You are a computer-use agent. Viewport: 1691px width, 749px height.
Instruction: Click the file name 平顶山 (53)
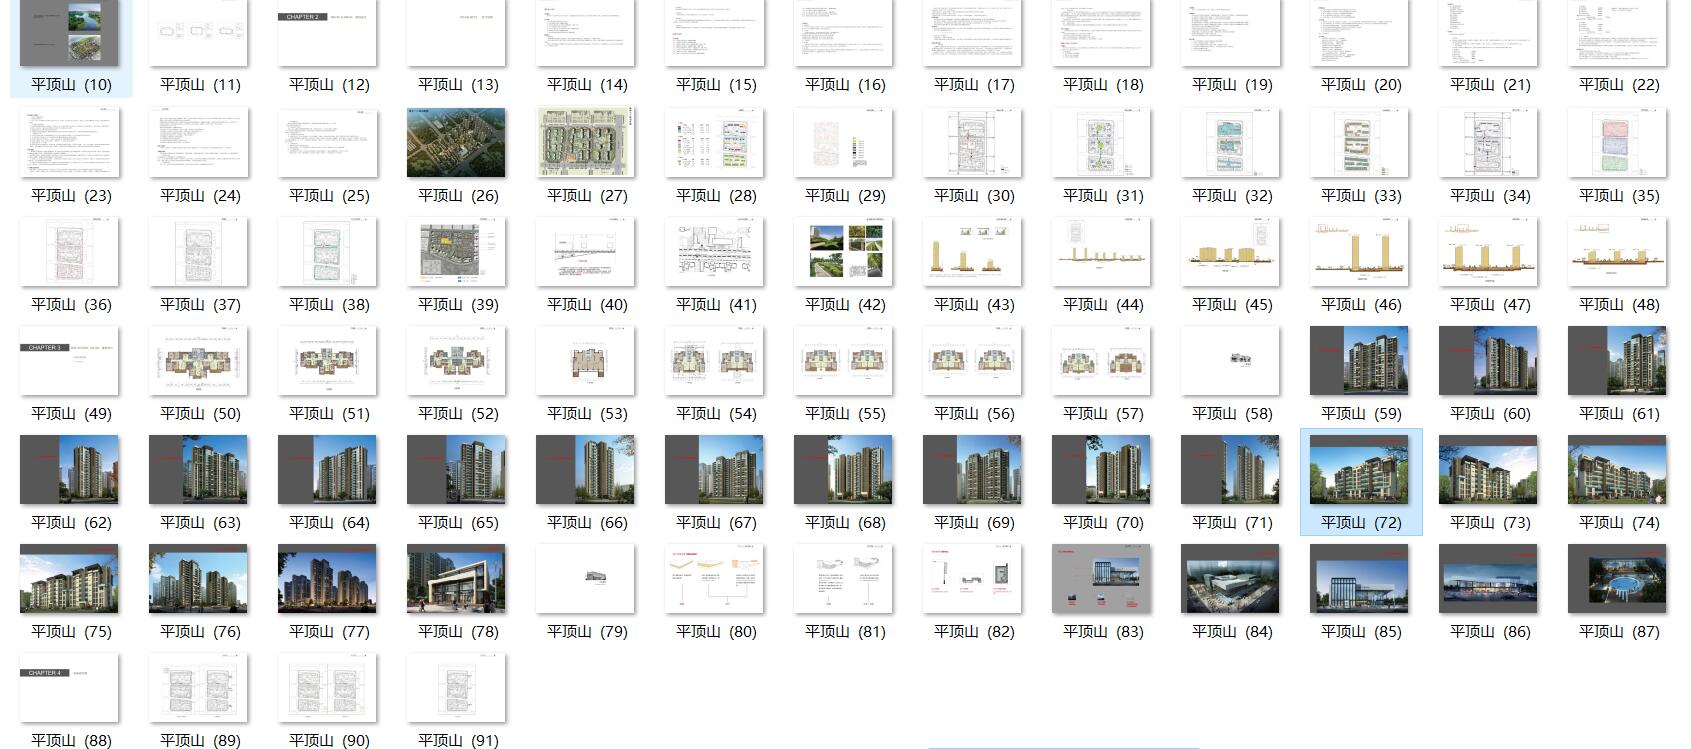pyautogui.click(x=587, y=414)
